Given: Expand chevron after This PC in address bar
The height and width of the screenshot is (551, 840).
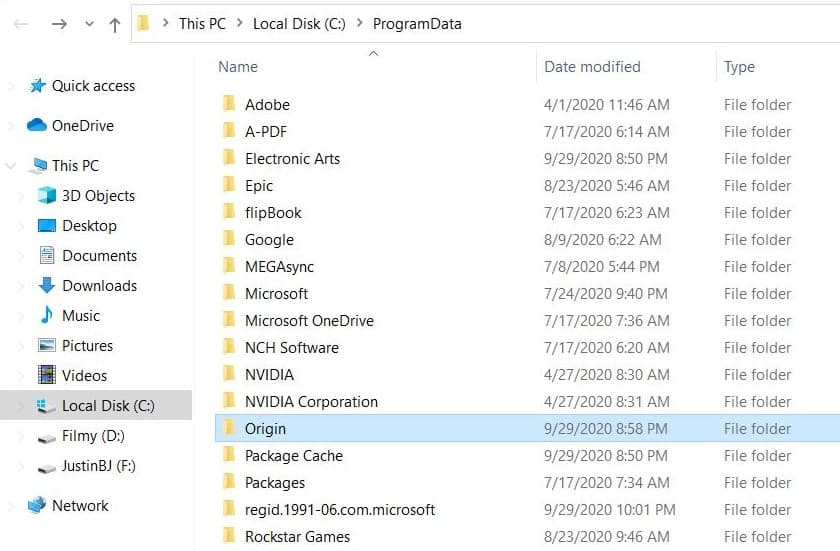Looking at the screenshot, I should pyautogui.click(x=239, y=23).
